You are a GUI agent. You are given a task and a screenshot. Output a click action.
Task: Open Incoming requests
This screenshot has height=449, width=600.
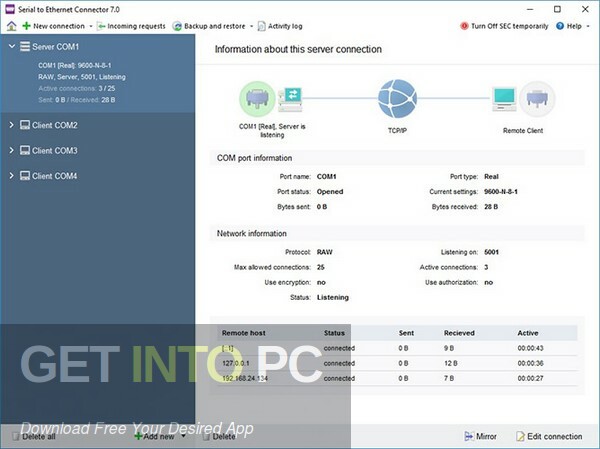(x=131, y=26)
